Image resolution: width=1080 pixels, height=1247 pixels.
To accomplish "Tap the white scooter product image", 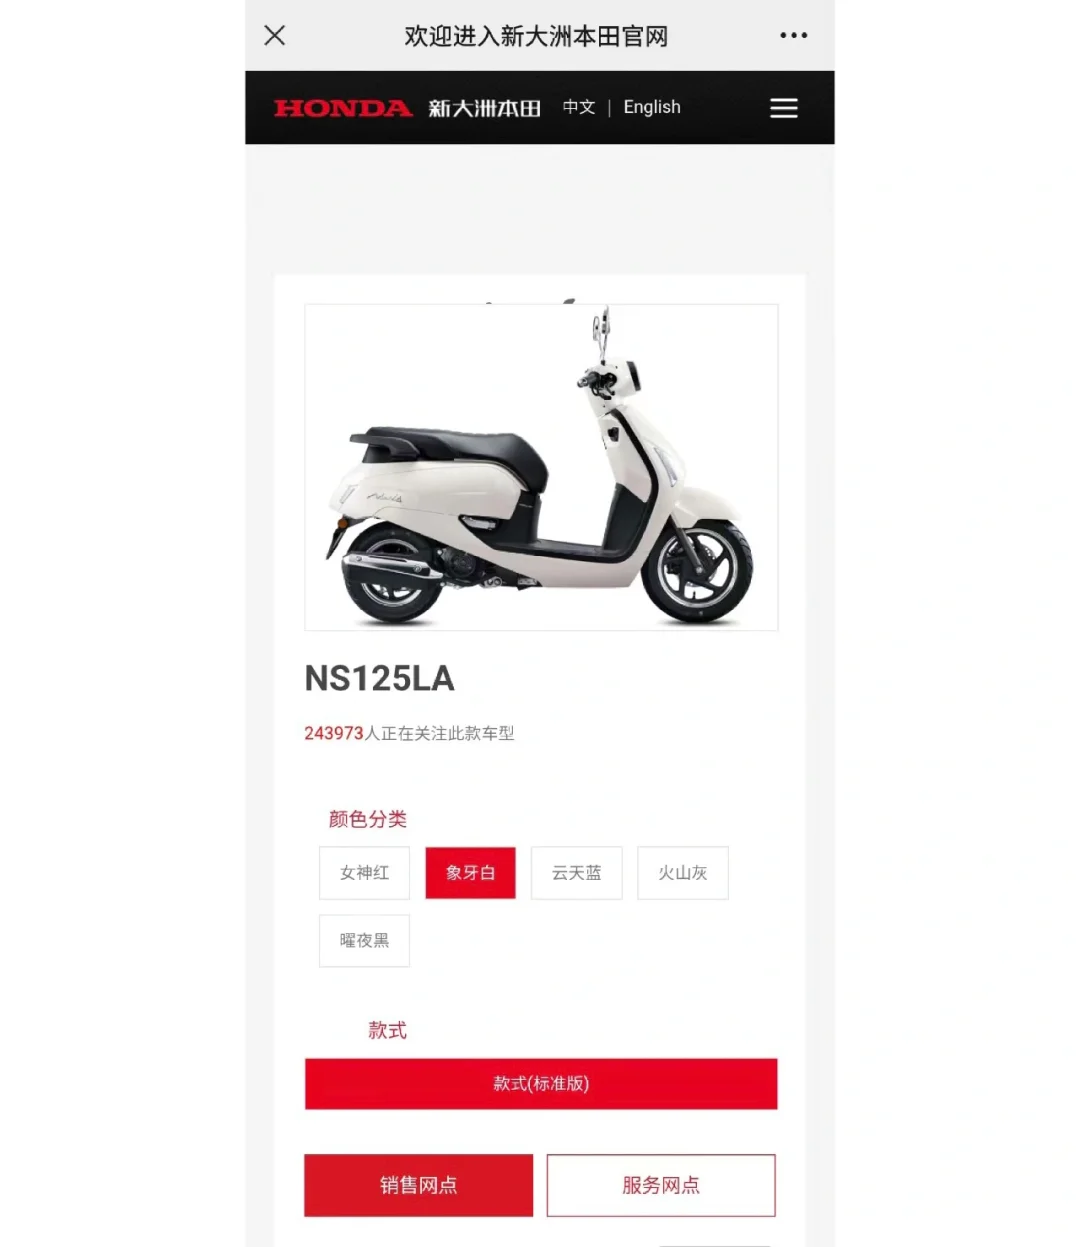I will [x=541, y=467].
